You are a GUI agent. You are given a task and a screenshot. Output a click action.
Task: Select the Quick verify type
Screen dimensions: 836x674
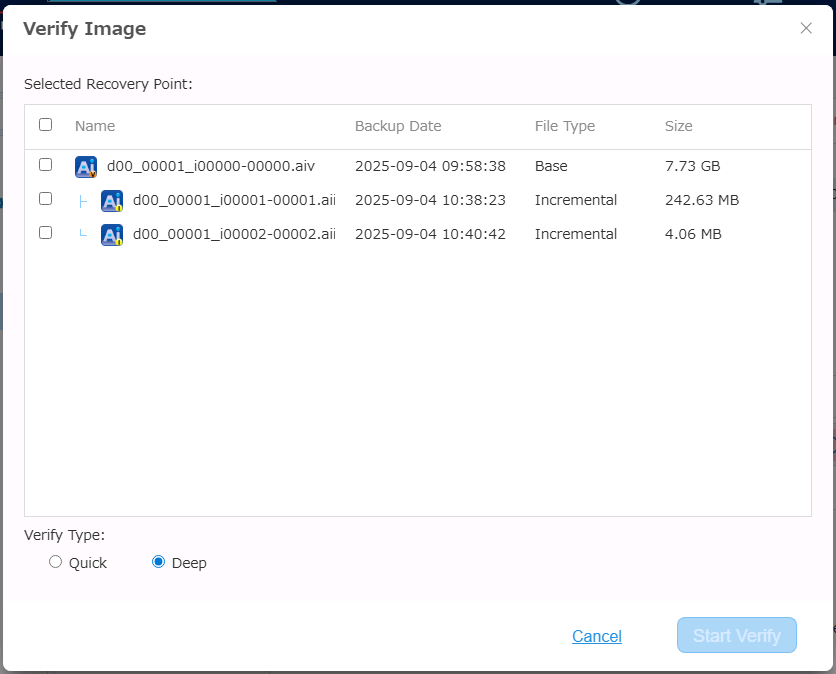tap(56, 562)
